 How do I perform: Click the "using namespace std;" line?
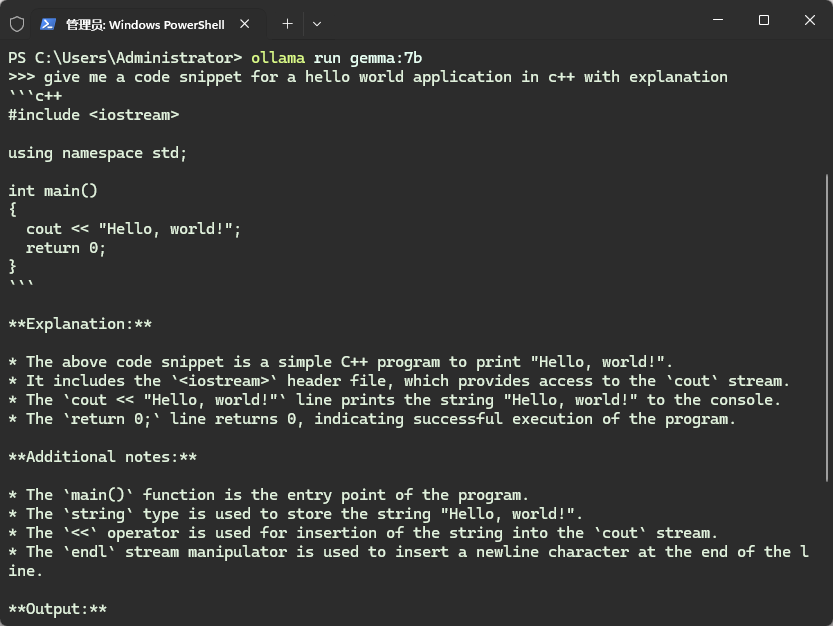(x=98, y=153)
